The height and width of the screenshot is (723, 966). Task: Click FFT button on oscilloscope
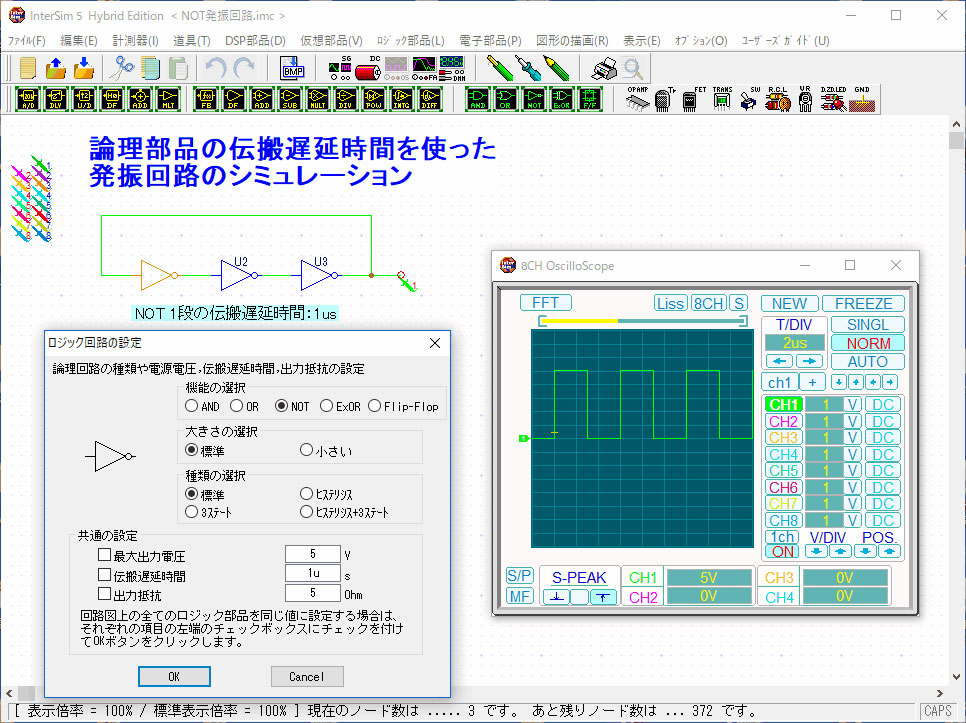pyautogui.click(x=545, y=302)
